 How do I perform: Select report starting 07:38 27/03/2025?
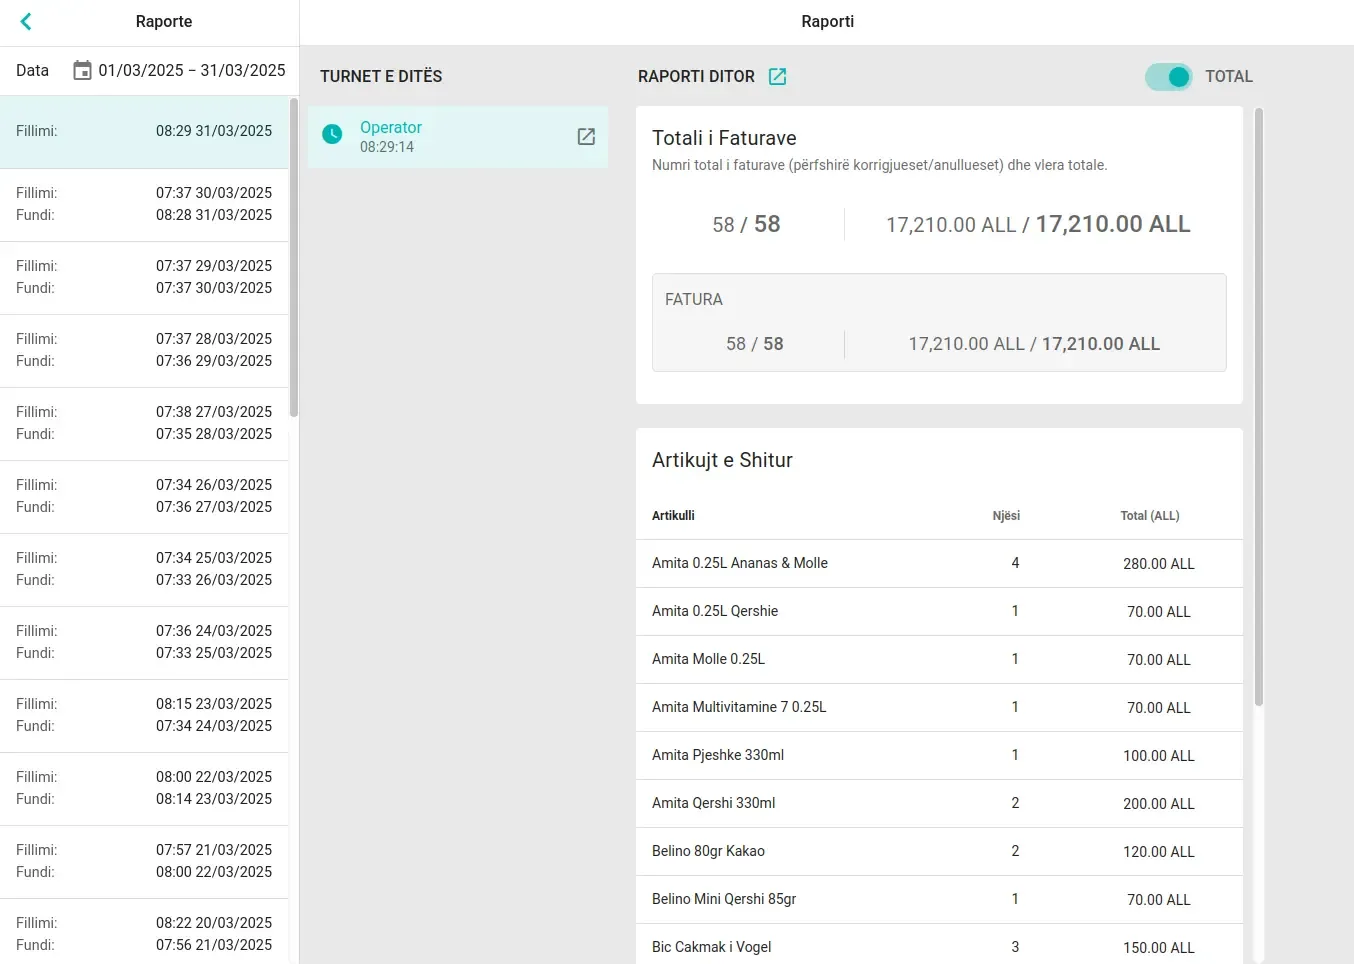[144, 423]
